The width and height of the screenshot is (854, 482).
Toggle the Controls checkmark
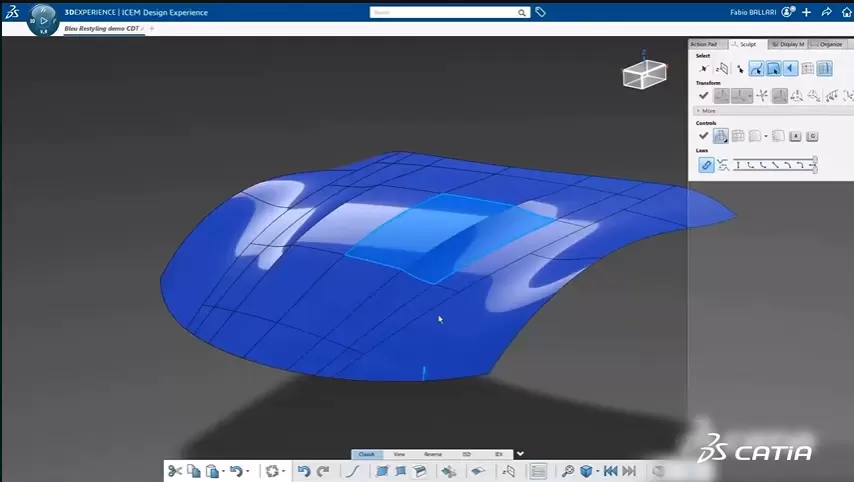tap(703, 136)
